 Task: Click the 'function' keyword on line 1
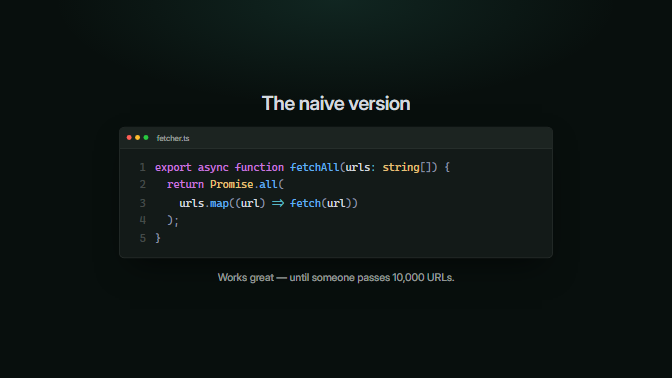click(x=259, y=167)
